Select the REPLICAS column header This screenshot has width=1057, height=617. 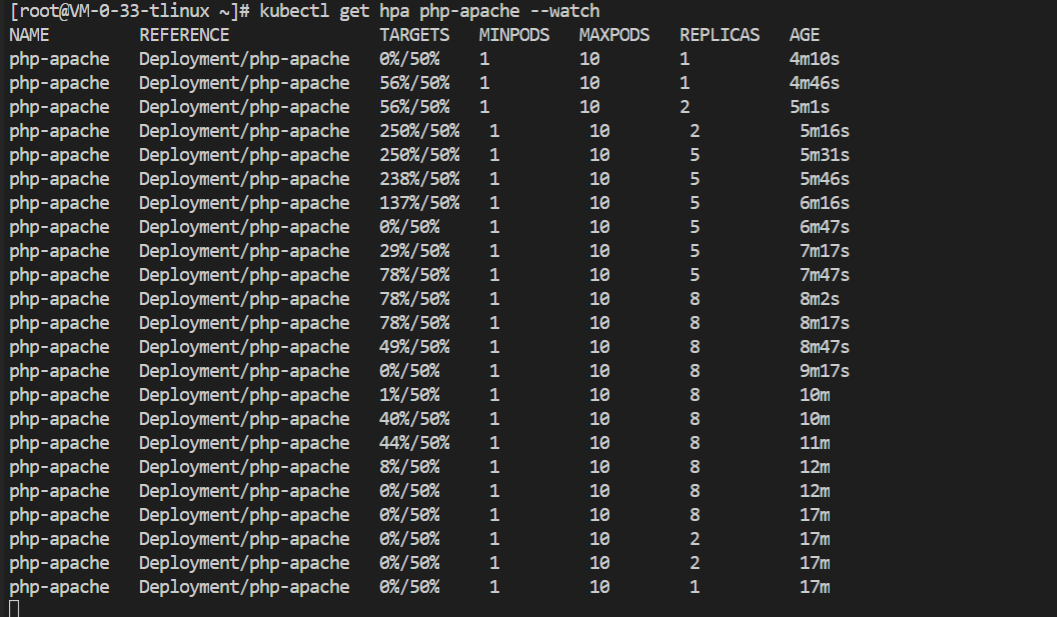719,35
